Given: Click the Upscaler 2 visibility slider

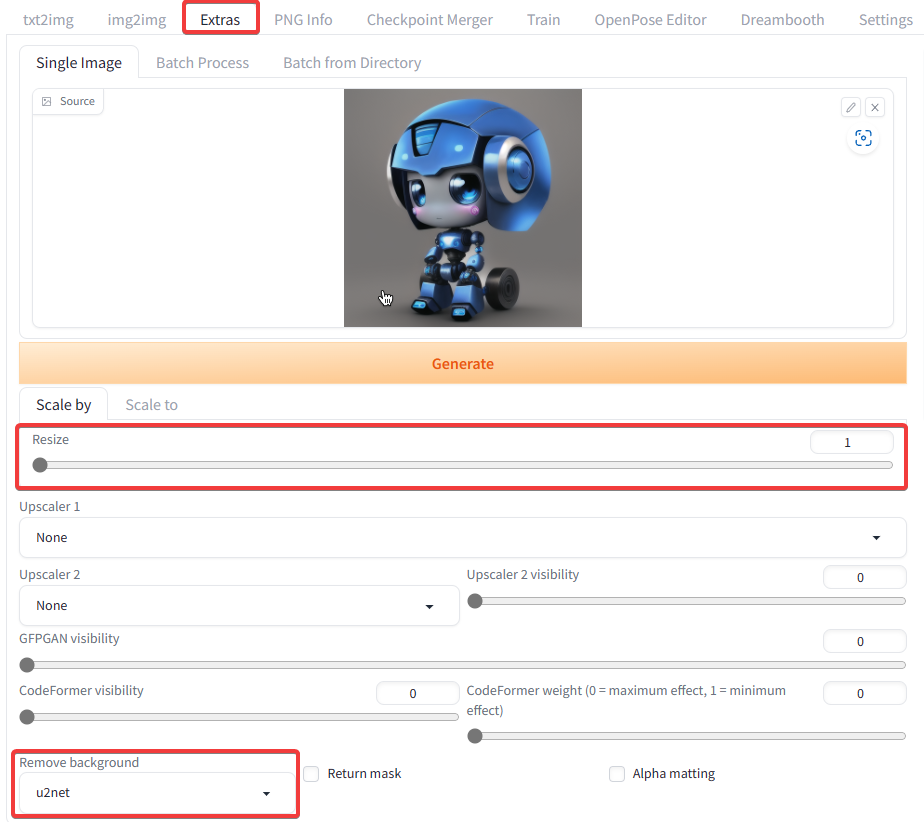Looking at the screenshot, I should (x=686, y=601).
